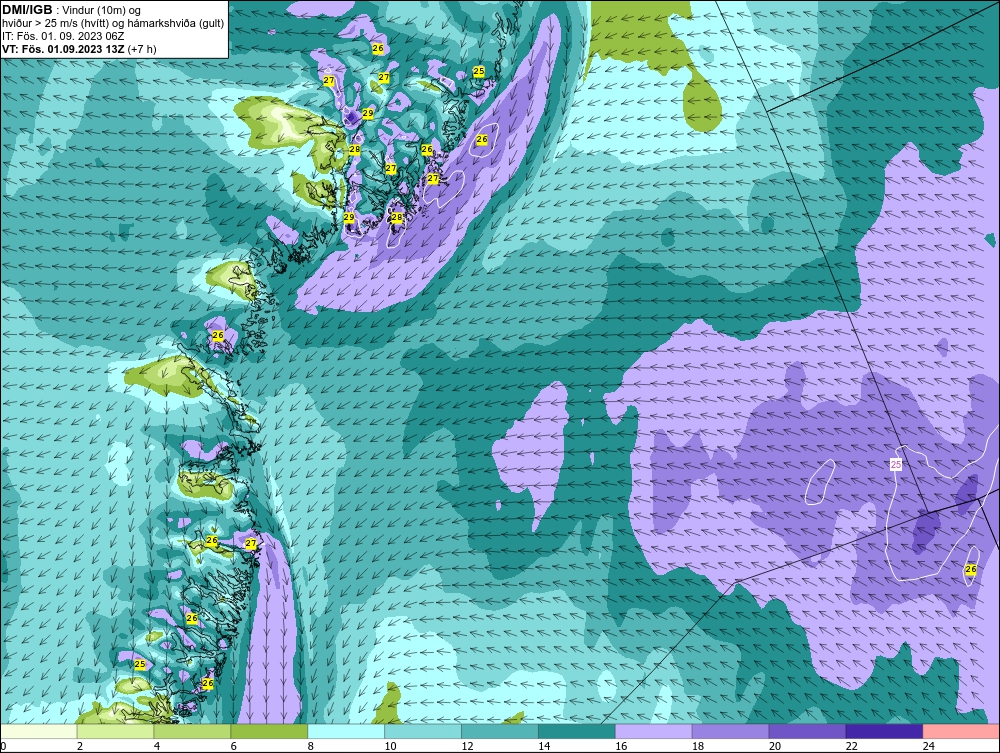Click the 12–14 m/s teal legend swatch
1000x753 pixels.
(x=500, y=731)
